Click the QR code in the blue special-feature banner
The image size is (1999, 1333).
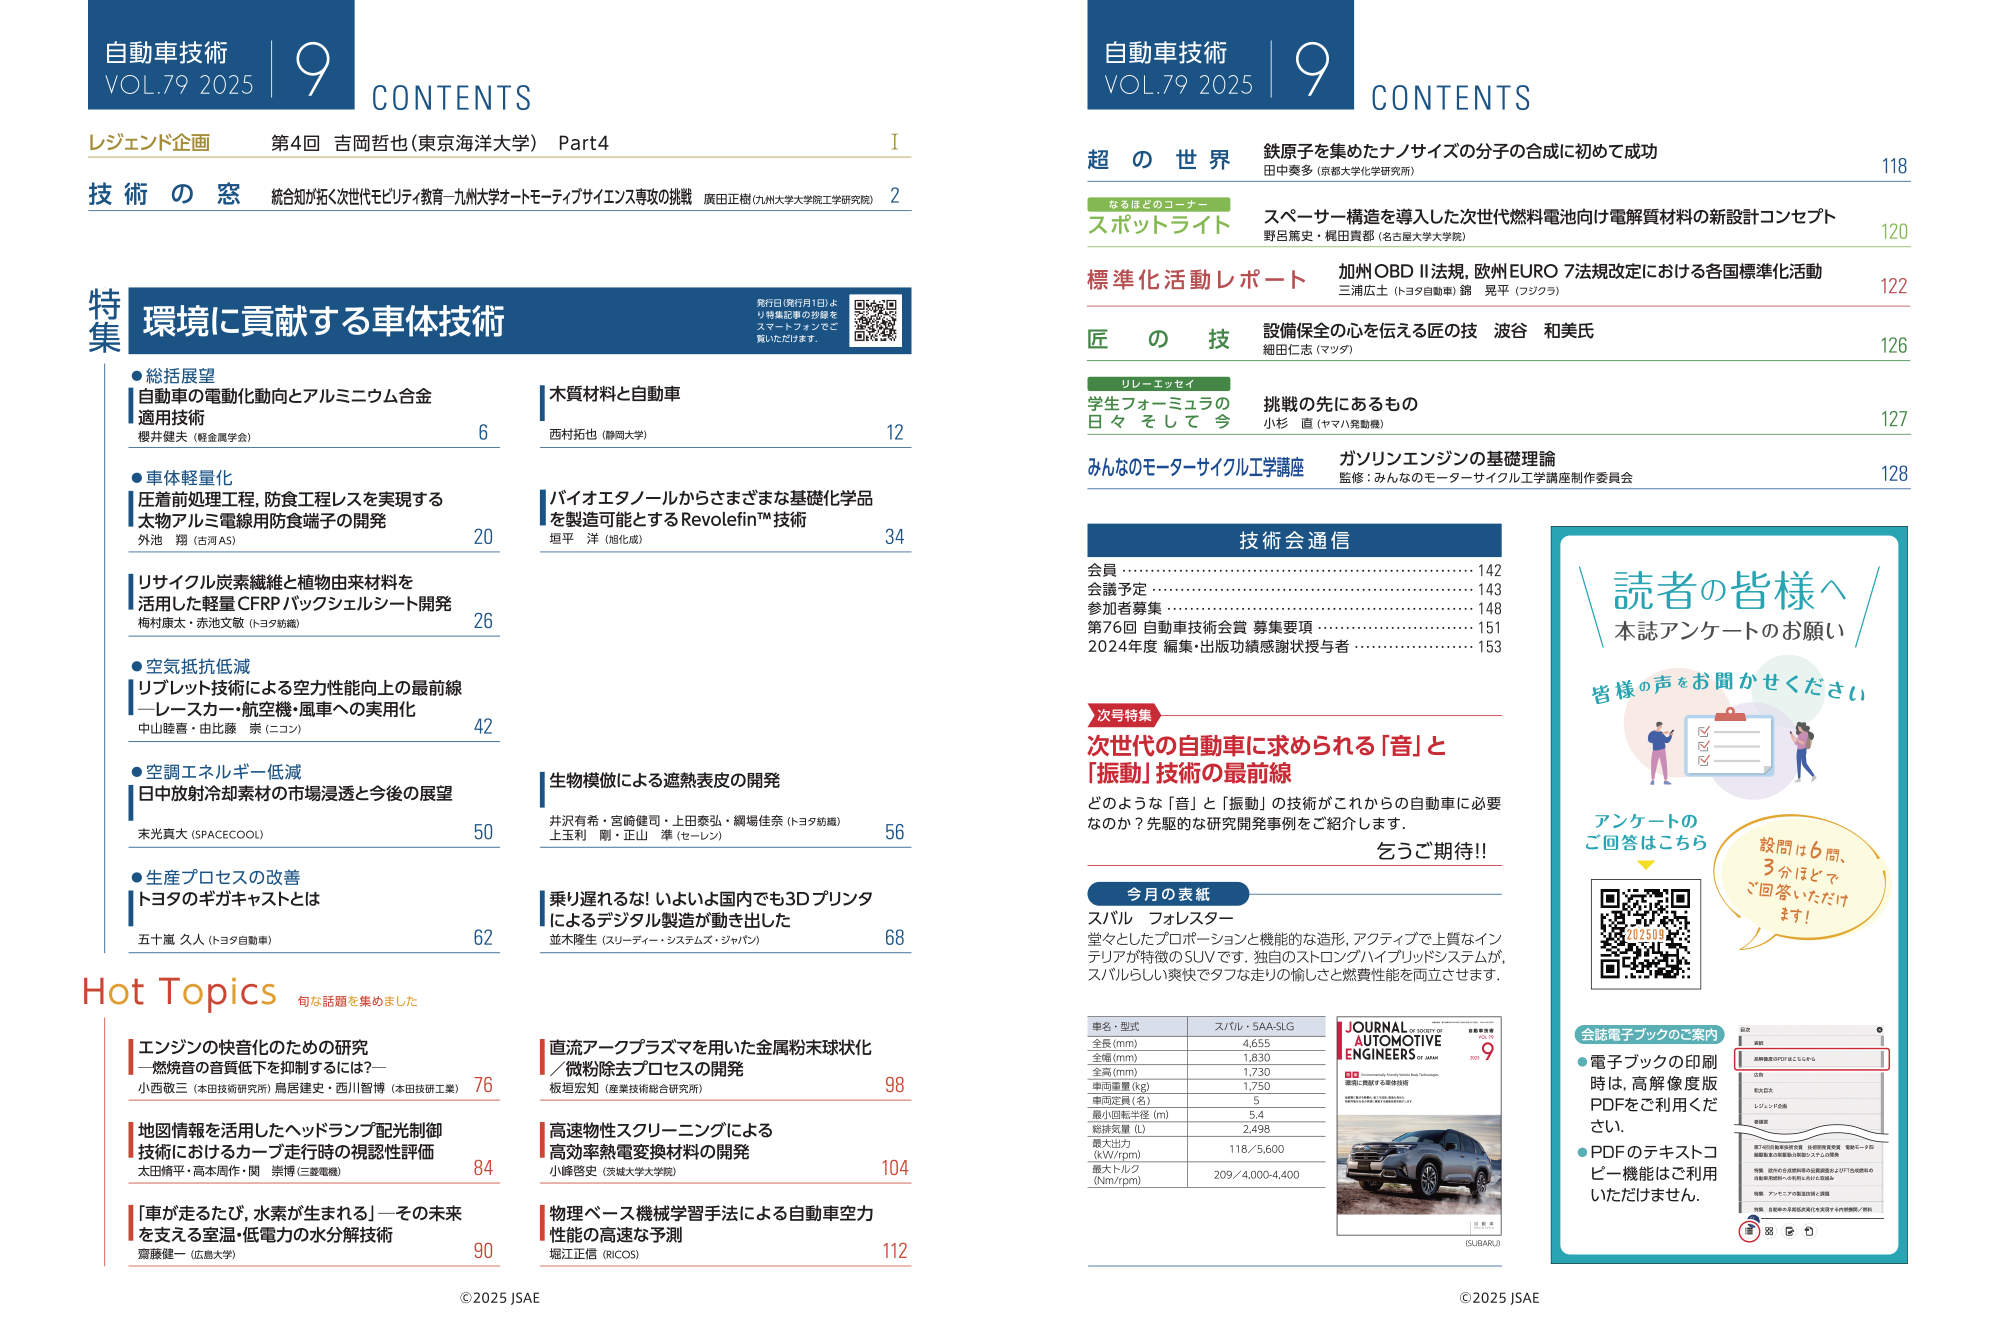pyautogui.click(x=876, y=320)
